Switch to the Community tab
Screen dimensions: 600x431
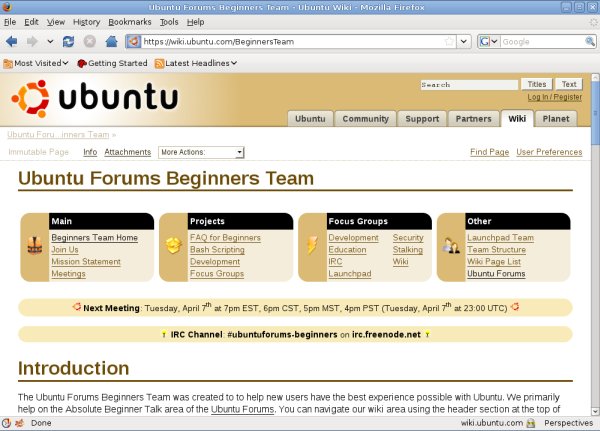click(x=365, y=118)
